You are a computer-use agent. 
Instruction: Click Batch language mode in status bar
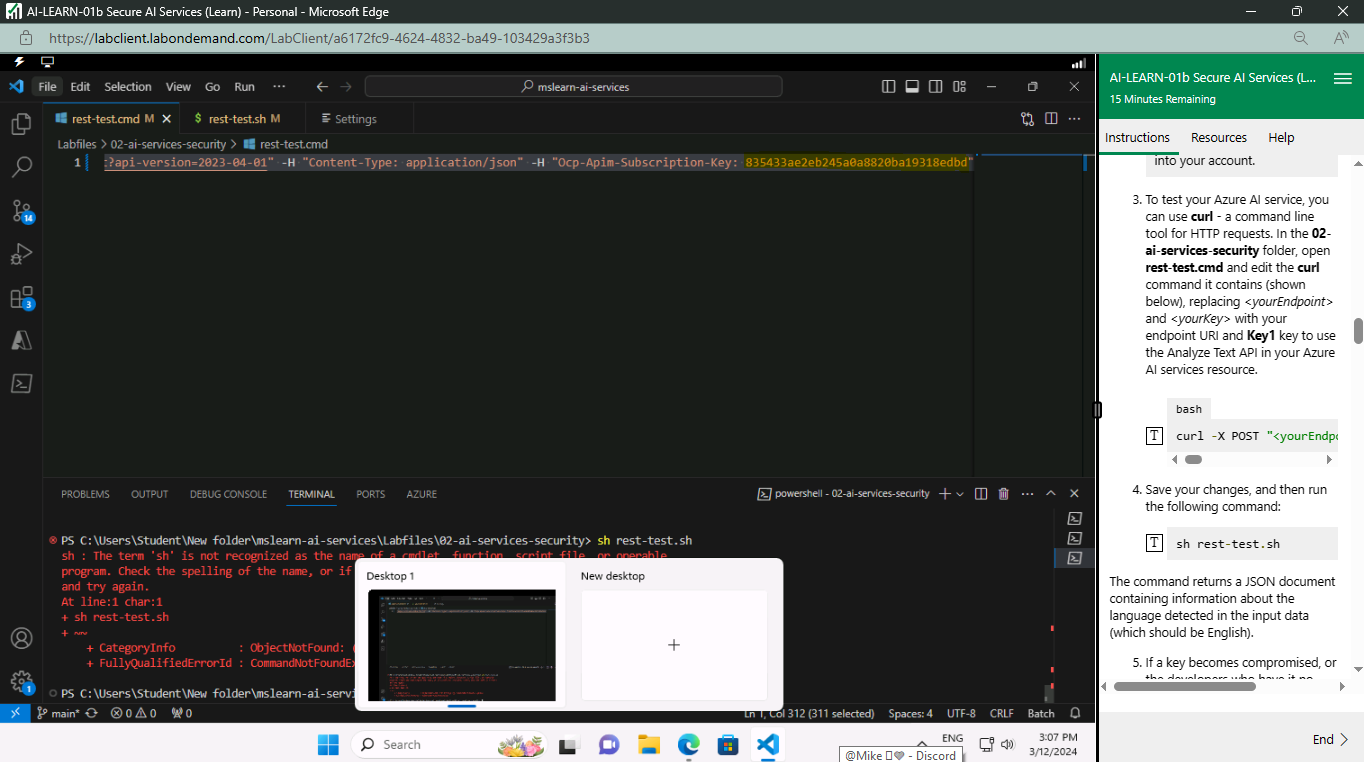(1041, 713)
